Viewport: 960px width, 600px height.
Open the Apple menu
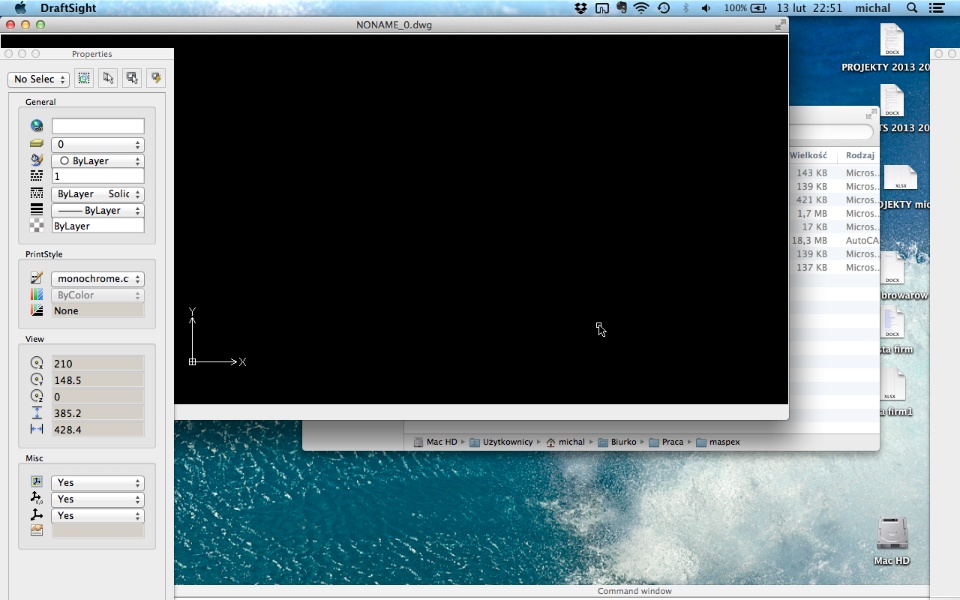20,8
